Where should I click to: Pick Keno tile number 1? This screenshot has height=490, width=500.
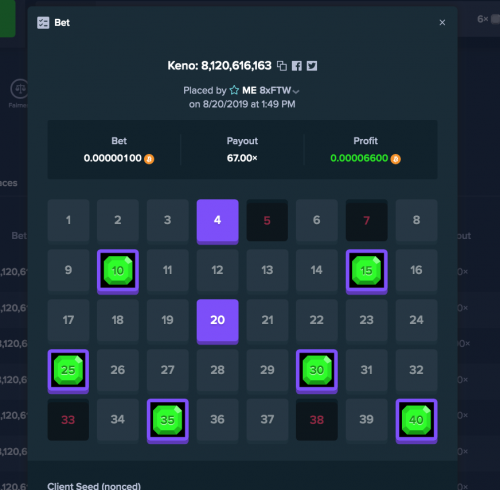68,220
